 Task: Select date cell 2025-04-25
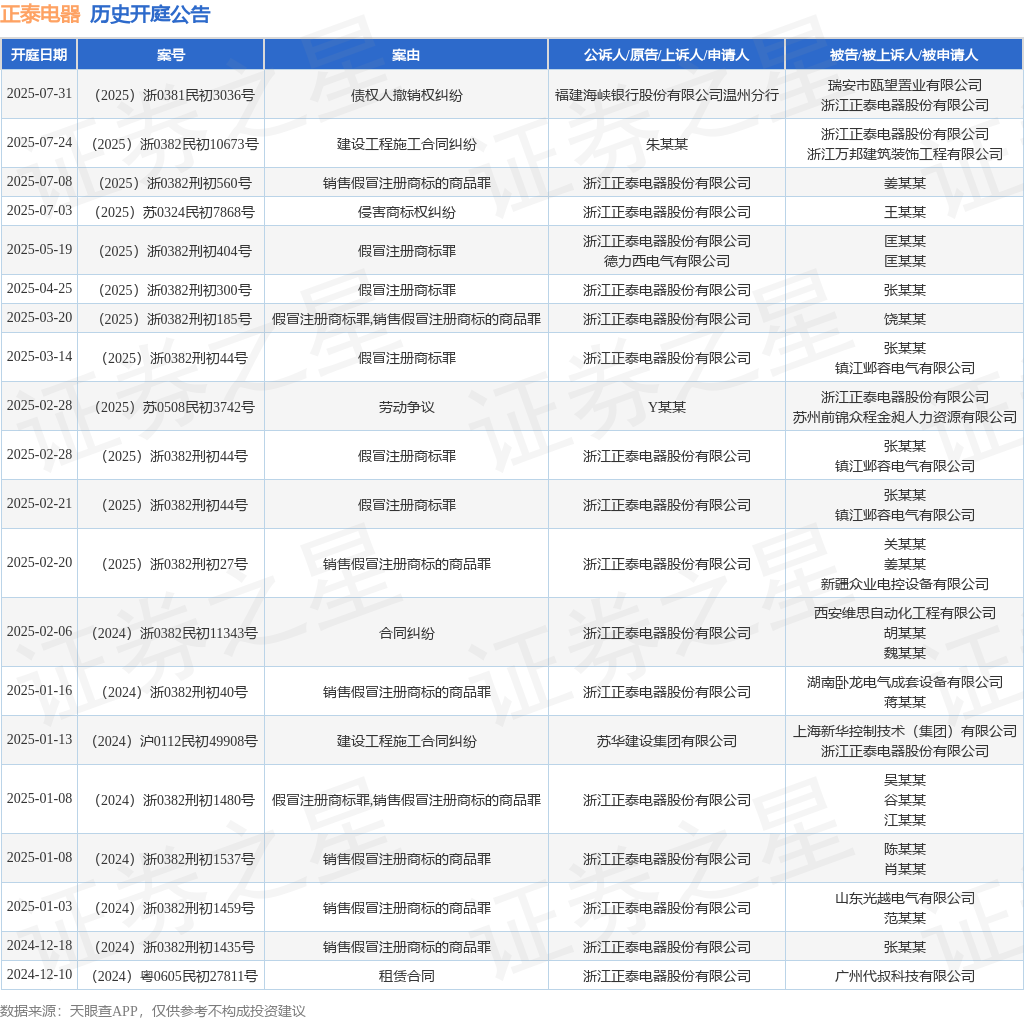pos(39,289)
